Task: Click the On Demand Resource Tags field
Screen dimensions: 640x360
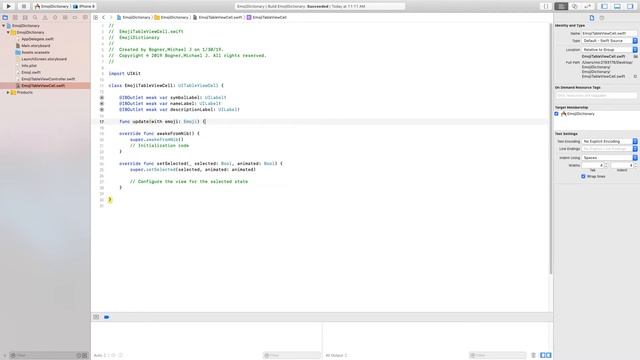Action: [x=596, y=96]
